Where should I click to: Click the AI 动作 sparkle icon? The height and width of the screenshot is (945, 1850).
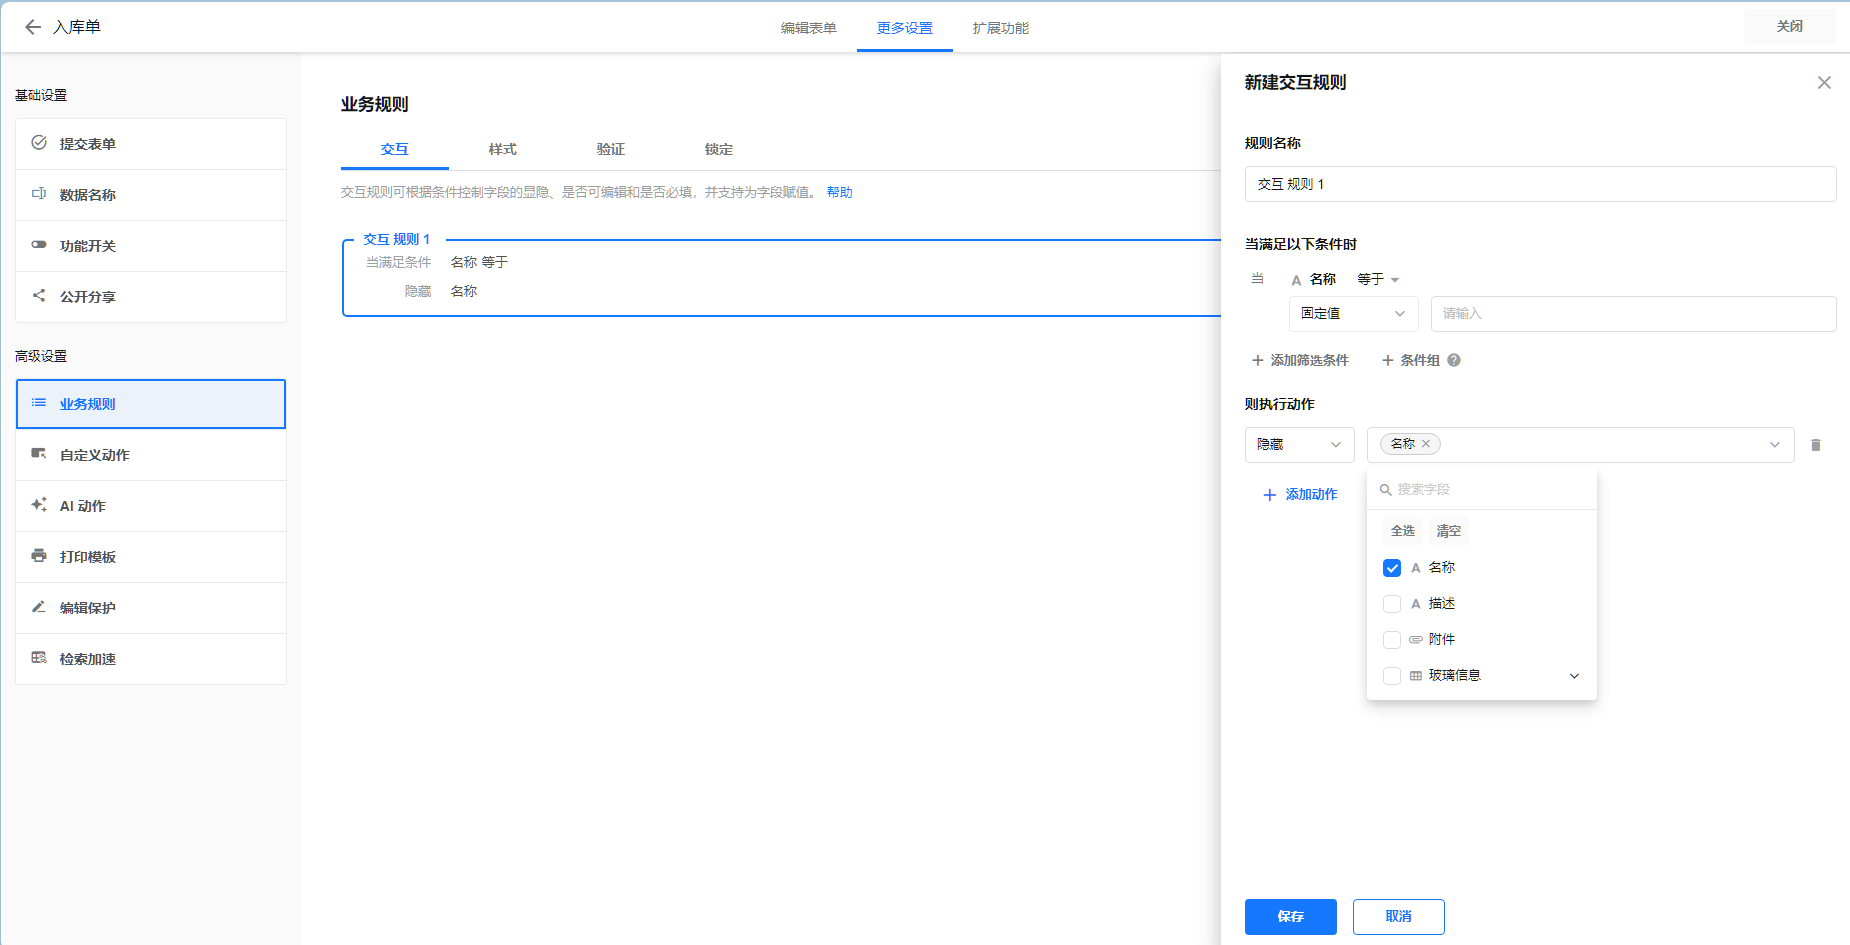point(39,505)
